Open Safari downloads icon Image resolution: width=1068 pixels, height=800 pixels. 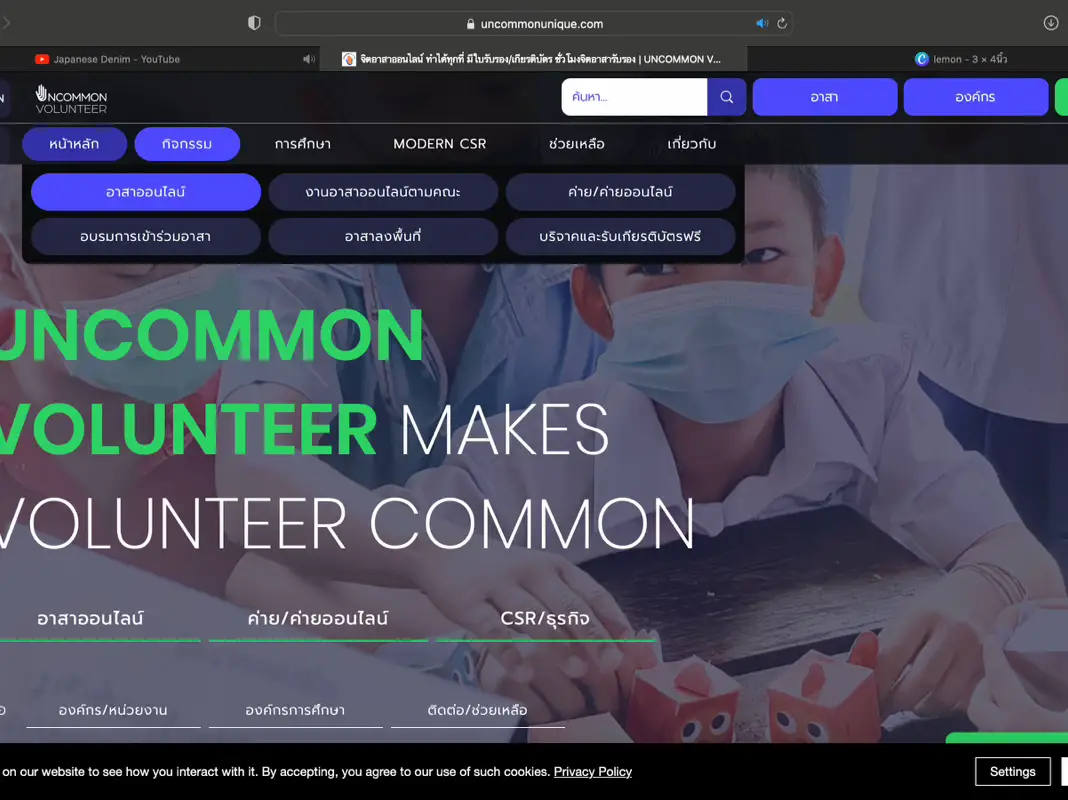coord(1050,23)
